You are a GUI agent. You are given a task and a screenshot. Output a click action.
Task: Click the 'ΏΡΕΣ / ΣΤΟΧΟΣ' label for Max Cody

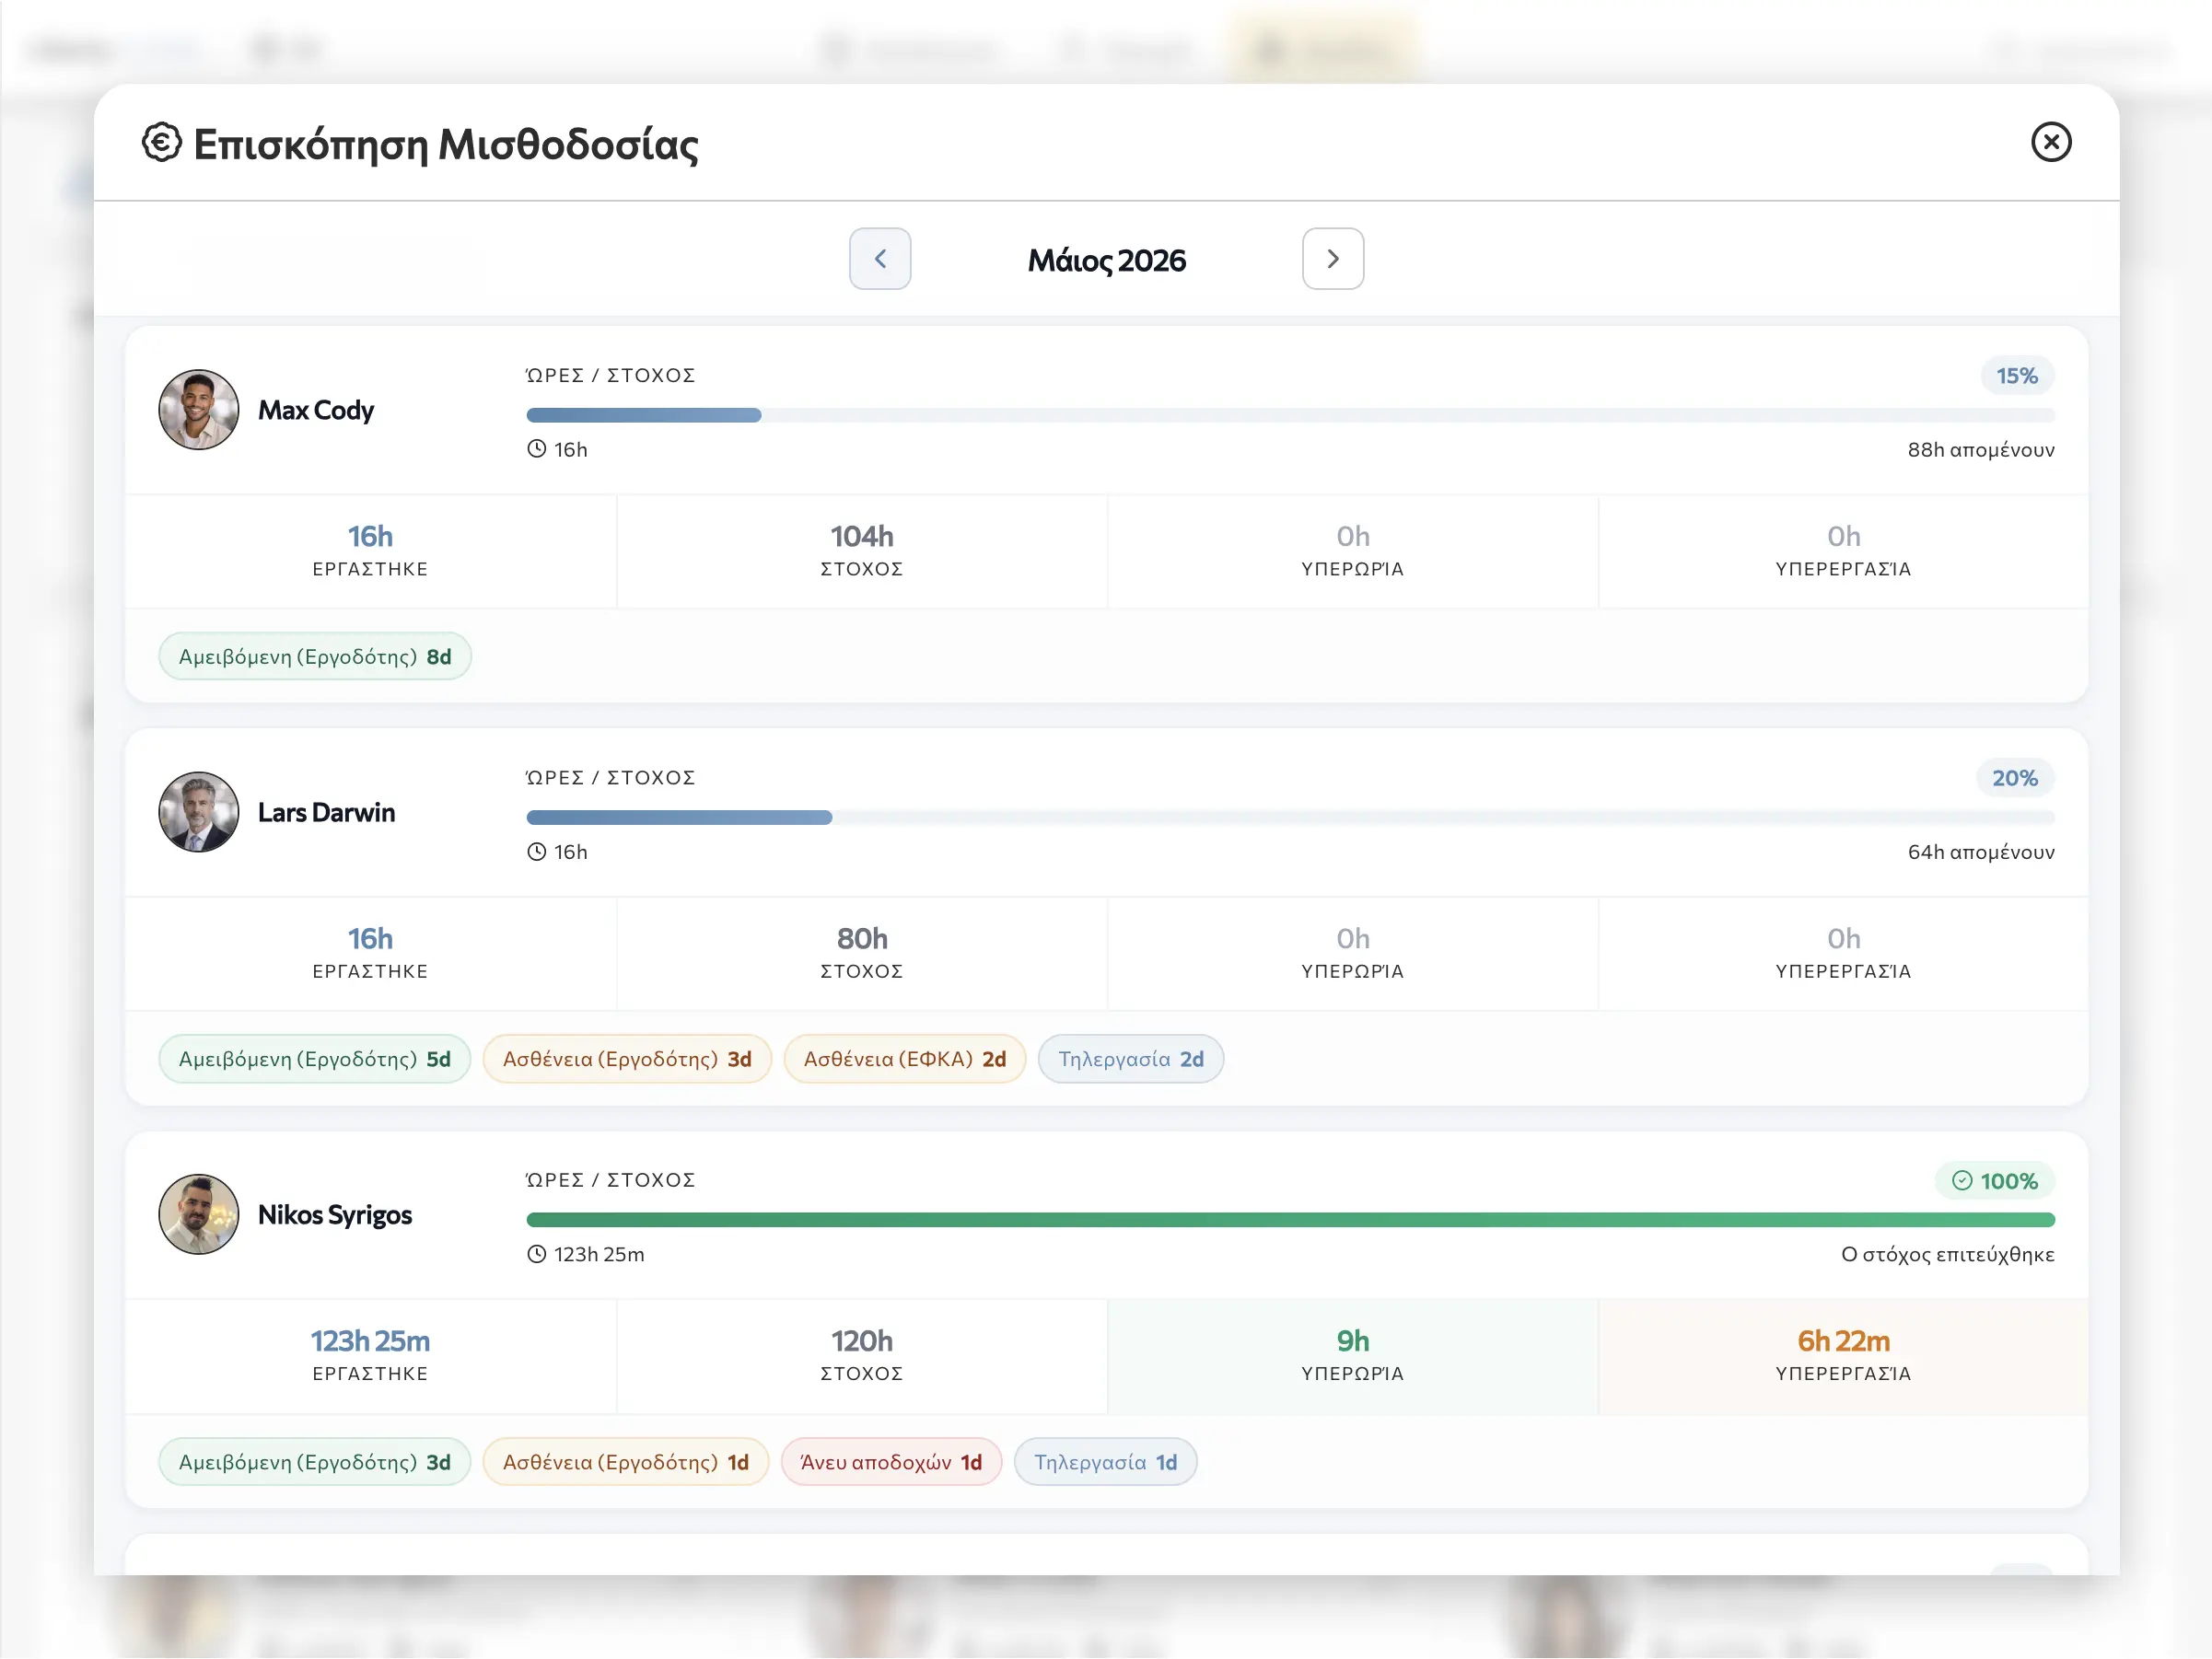point(610,375)
